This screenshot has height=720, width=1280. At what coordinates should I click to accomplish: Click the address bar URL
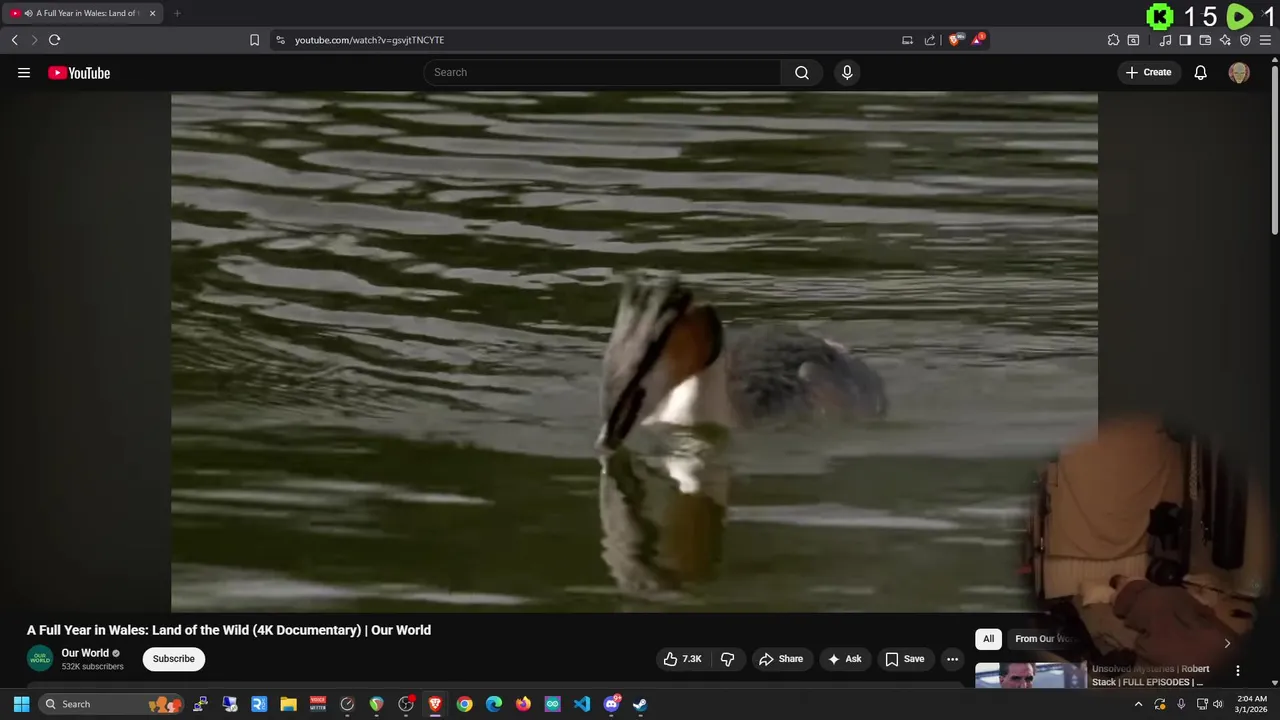point(369,40)
